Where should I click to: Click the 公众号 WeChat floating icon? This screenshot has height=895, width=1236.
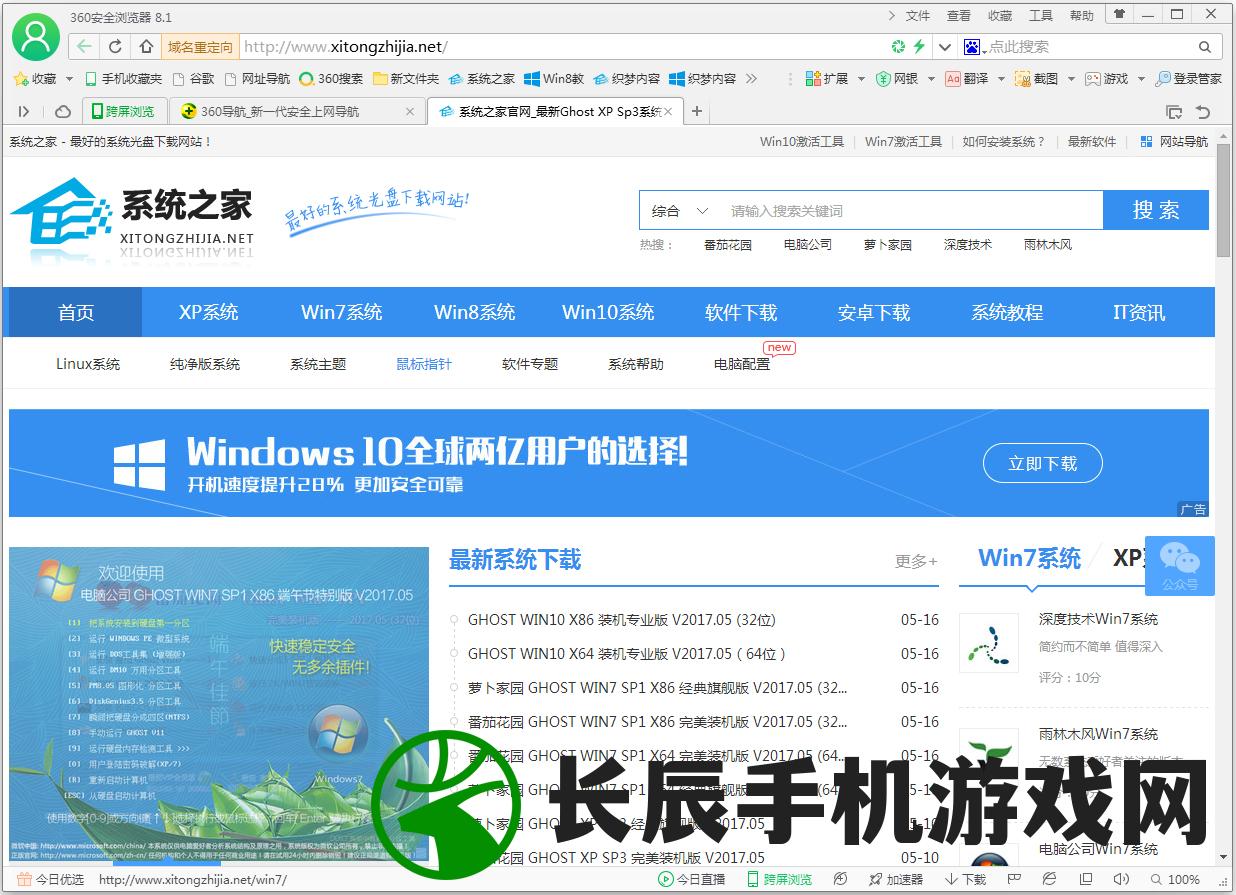coord(1180,566)
